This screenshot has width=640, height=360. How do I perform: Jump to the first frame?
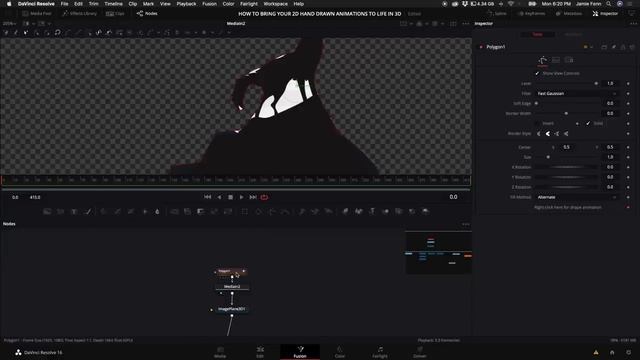pyautogui.click(x=207, y=197)
